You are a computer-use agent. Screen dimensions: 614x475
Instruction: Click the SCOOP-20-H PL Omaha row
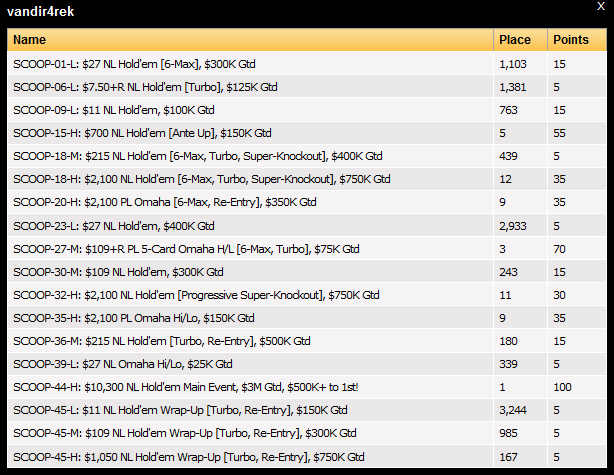pos(307,202)
